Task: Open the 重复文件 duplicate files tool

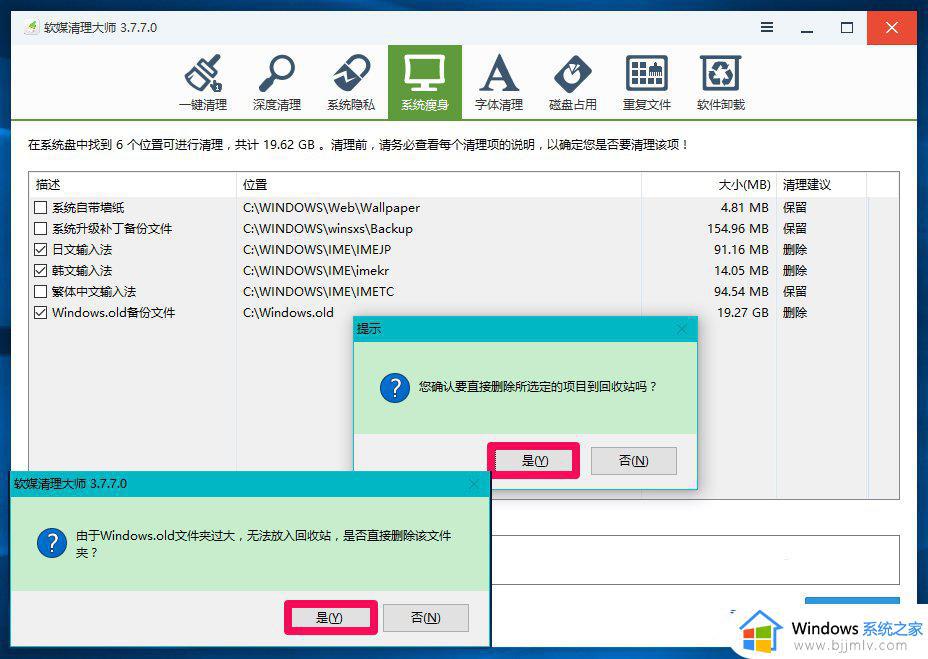Action: point(646,82)
